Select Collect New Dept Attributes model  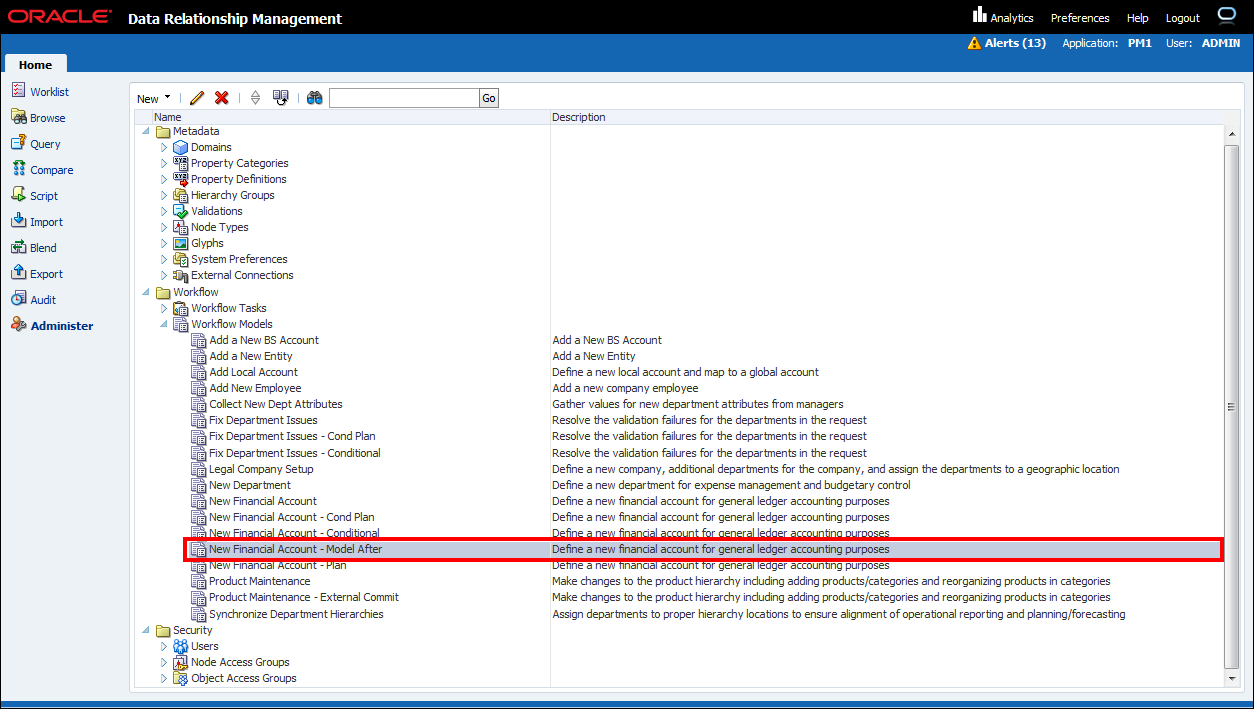pos(276,404)
